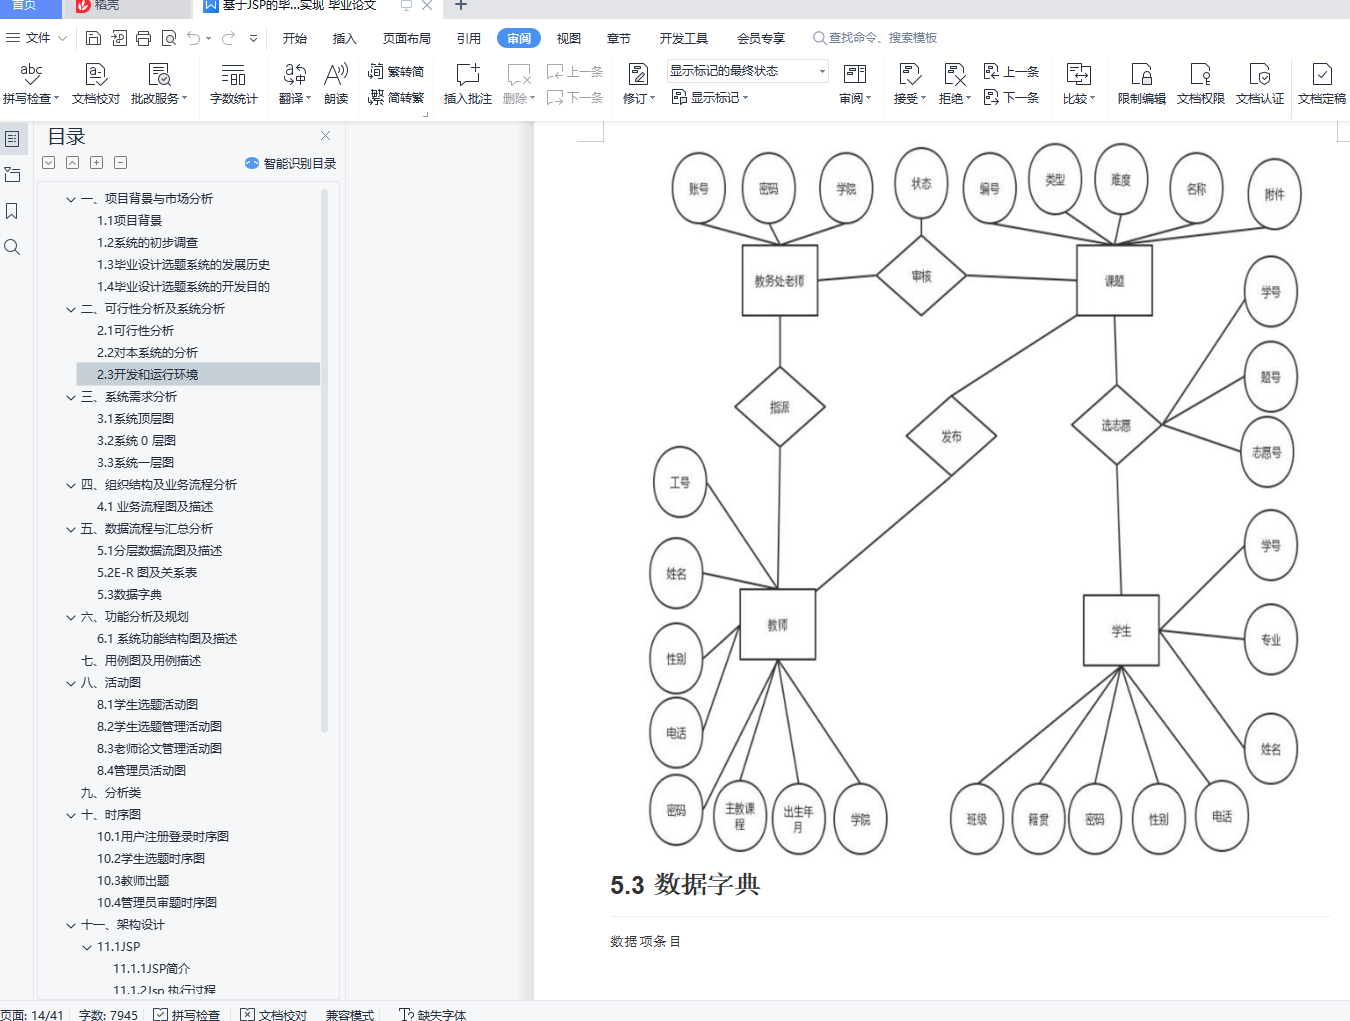The width and height of the screenshot is (1350, 1021).
Task: Jump to outline item 5.2E-R 图及关系表
Action: [x=147, y=573]
